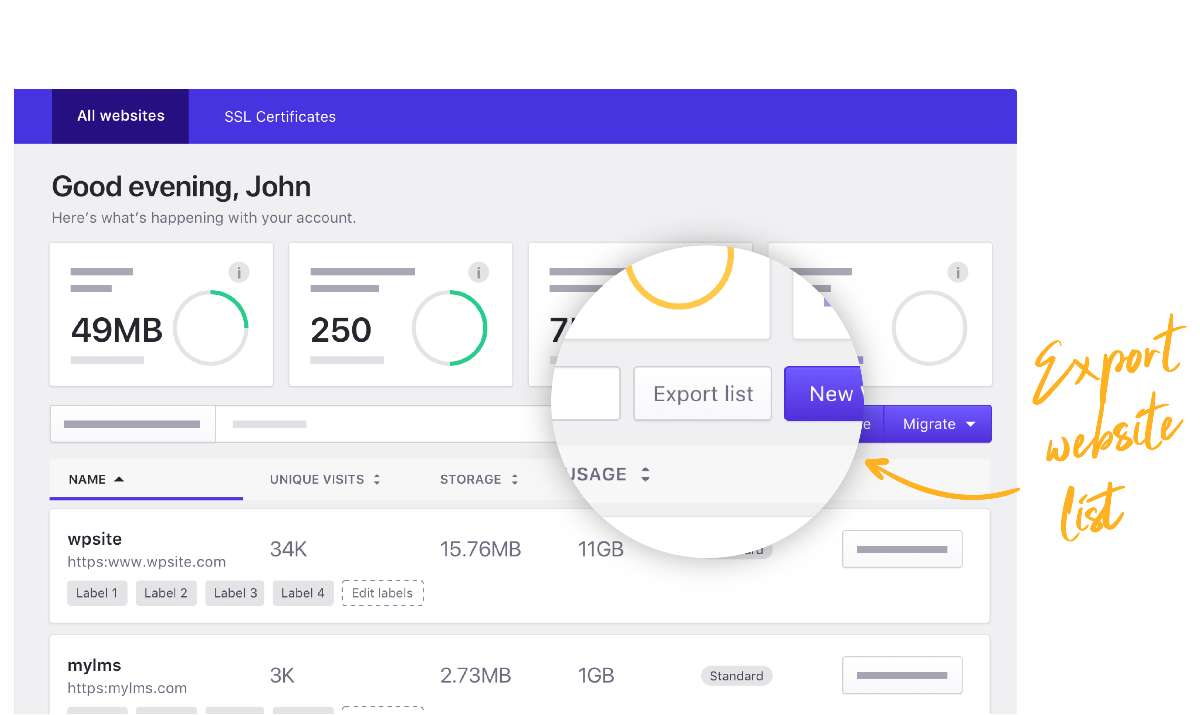The width and height of the screenshot is (1200, 715).
Task: Click the action button on the mylms row
Action: pos(902,675)
